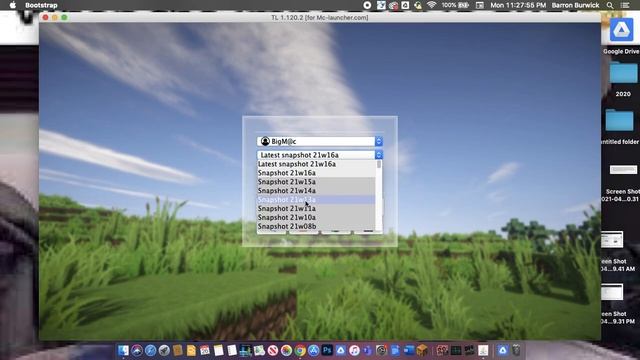
Task: Pick Snapshot 21w11a from the list
Action: pyautogui.click(x=316, y=209)
